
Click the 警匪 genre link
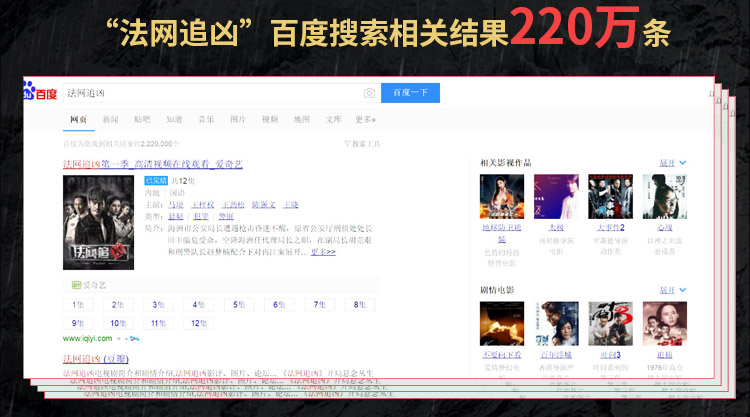pyautogui.click(x=226, y=216)
